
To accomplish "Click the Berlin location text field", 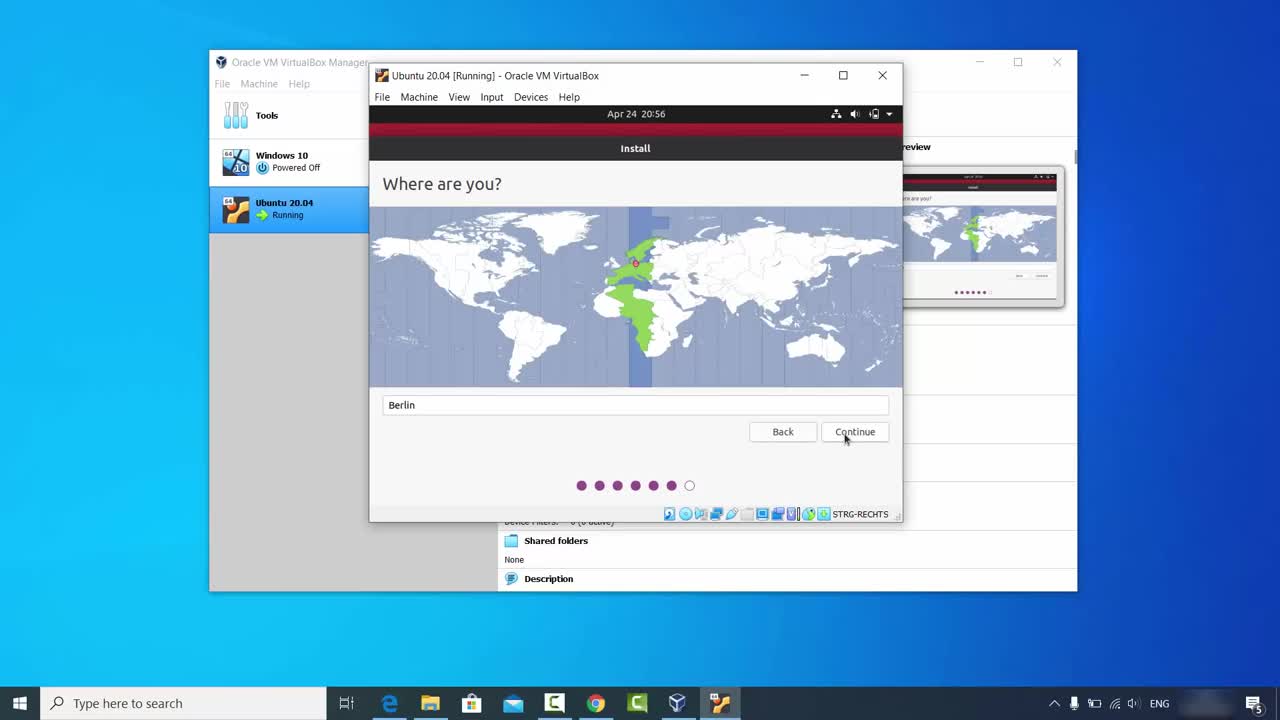I will (x=635, y=405).
